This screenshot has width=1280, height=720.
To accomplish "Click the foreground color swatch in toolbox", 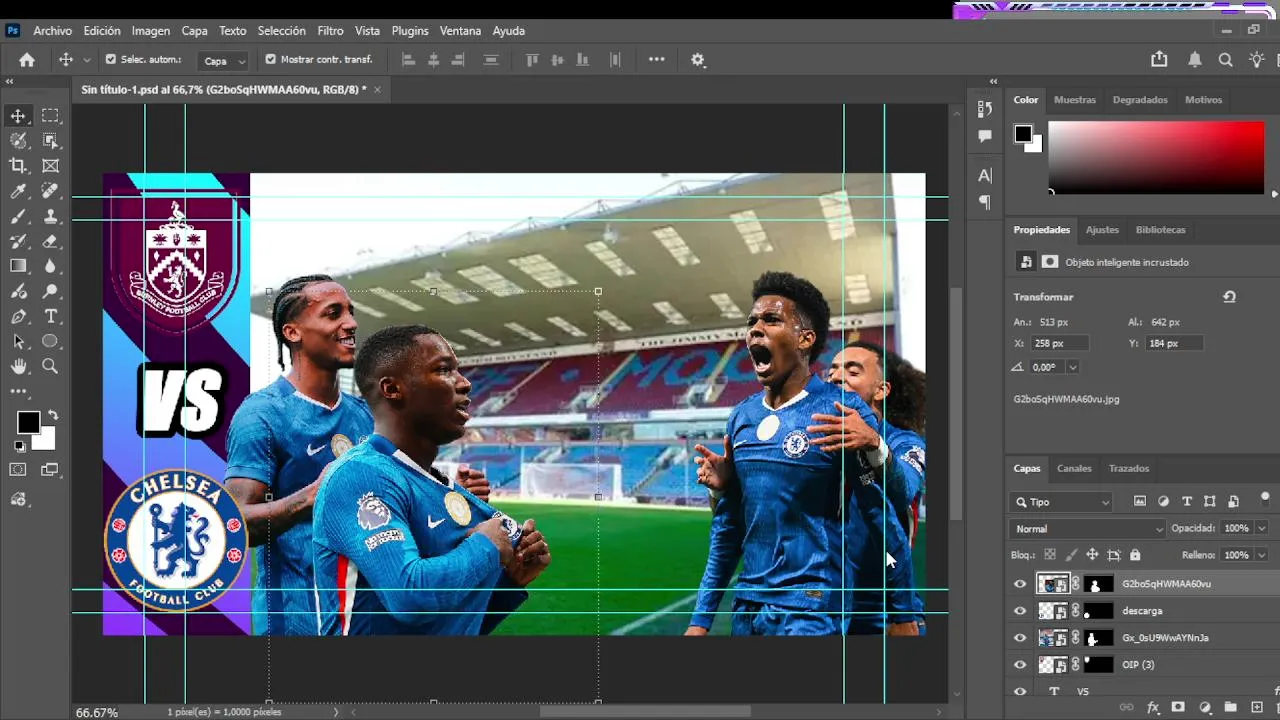I will 27,422.
